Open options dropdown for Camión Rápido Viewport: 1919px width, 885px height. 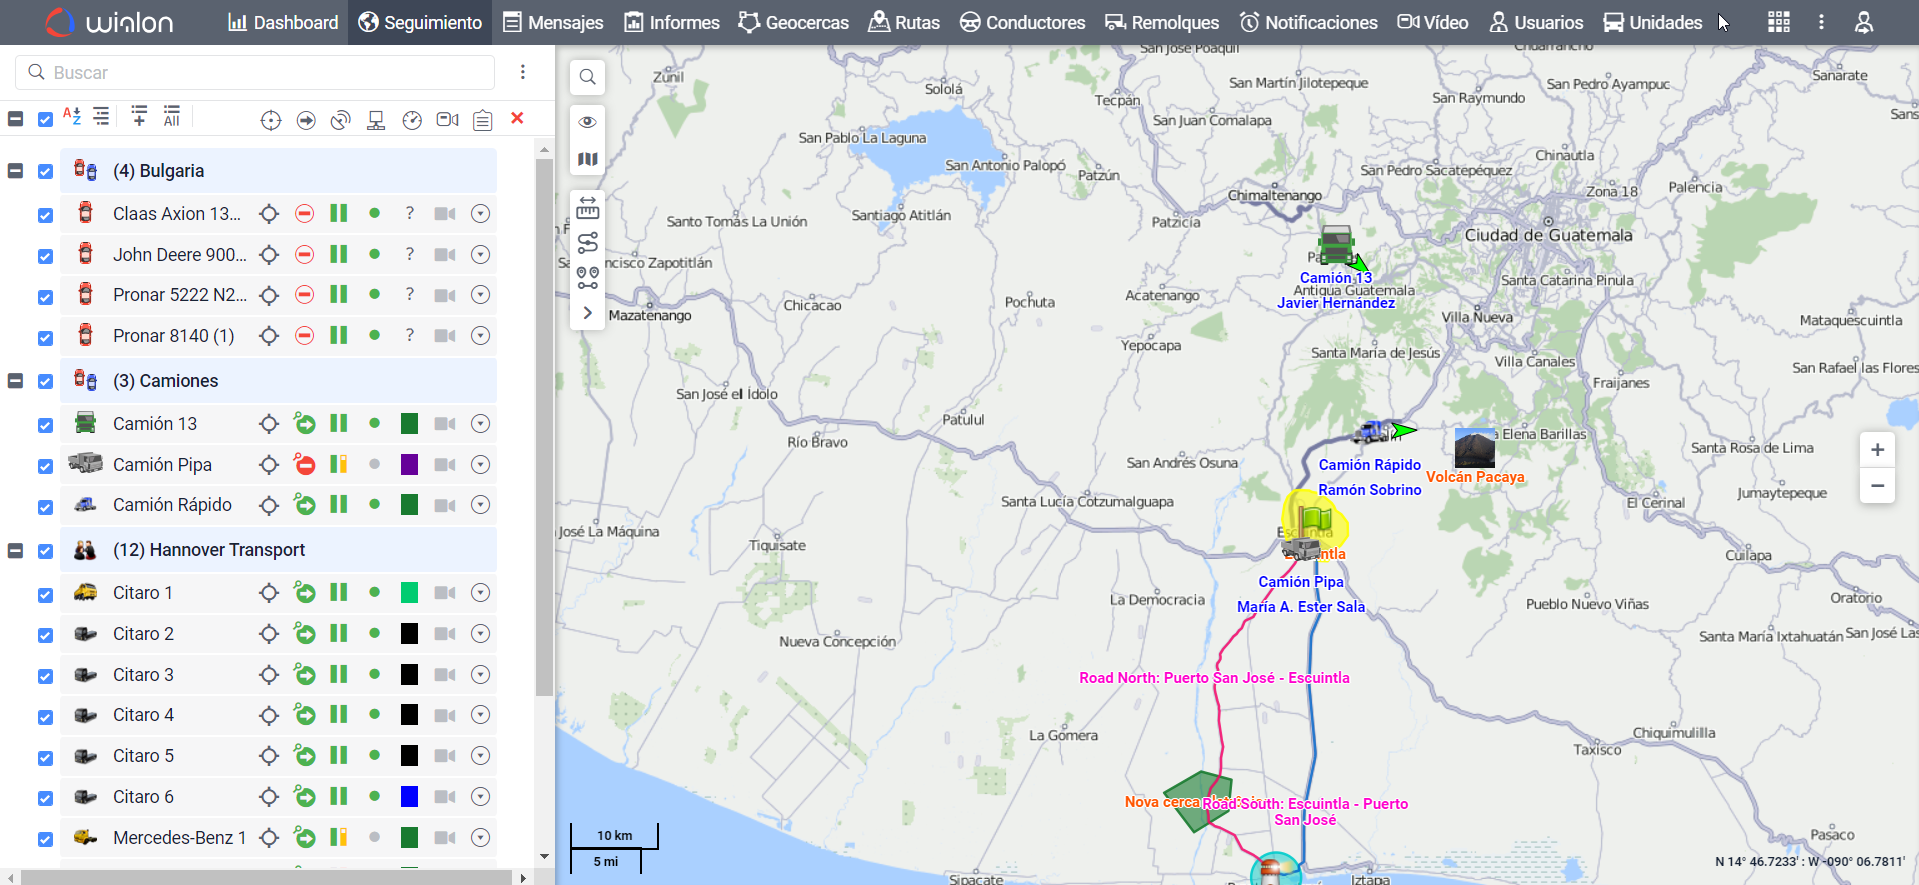pyautogui.click(x=481, y=505)
